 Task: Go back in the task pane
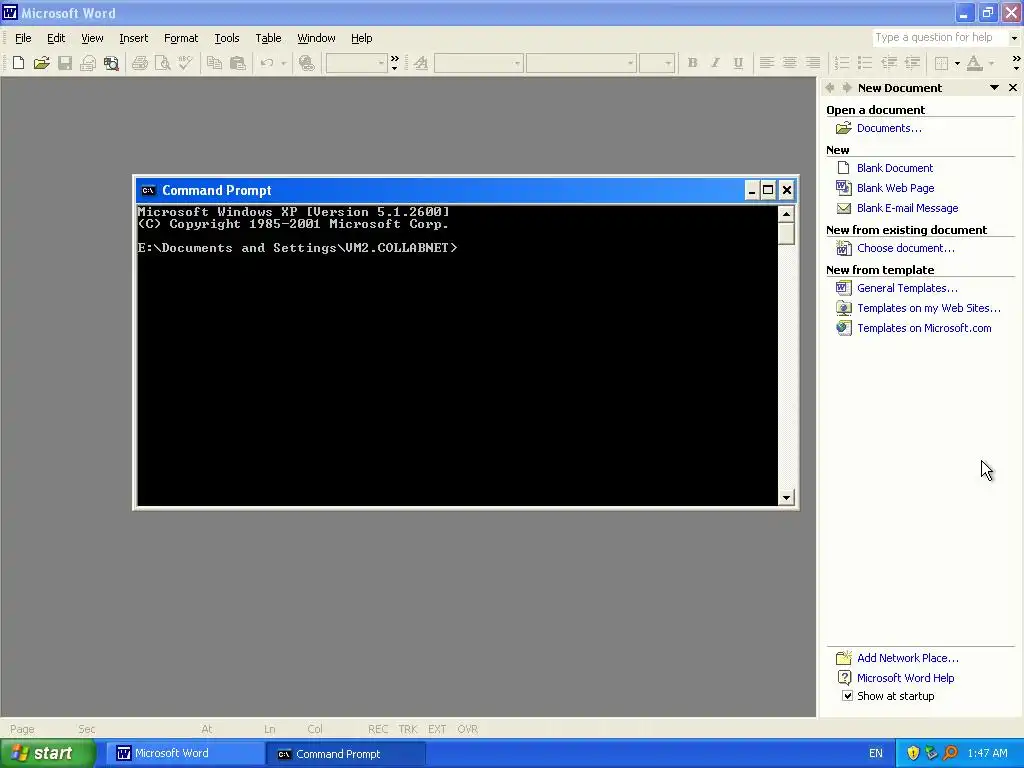click(x=830, y=88)
